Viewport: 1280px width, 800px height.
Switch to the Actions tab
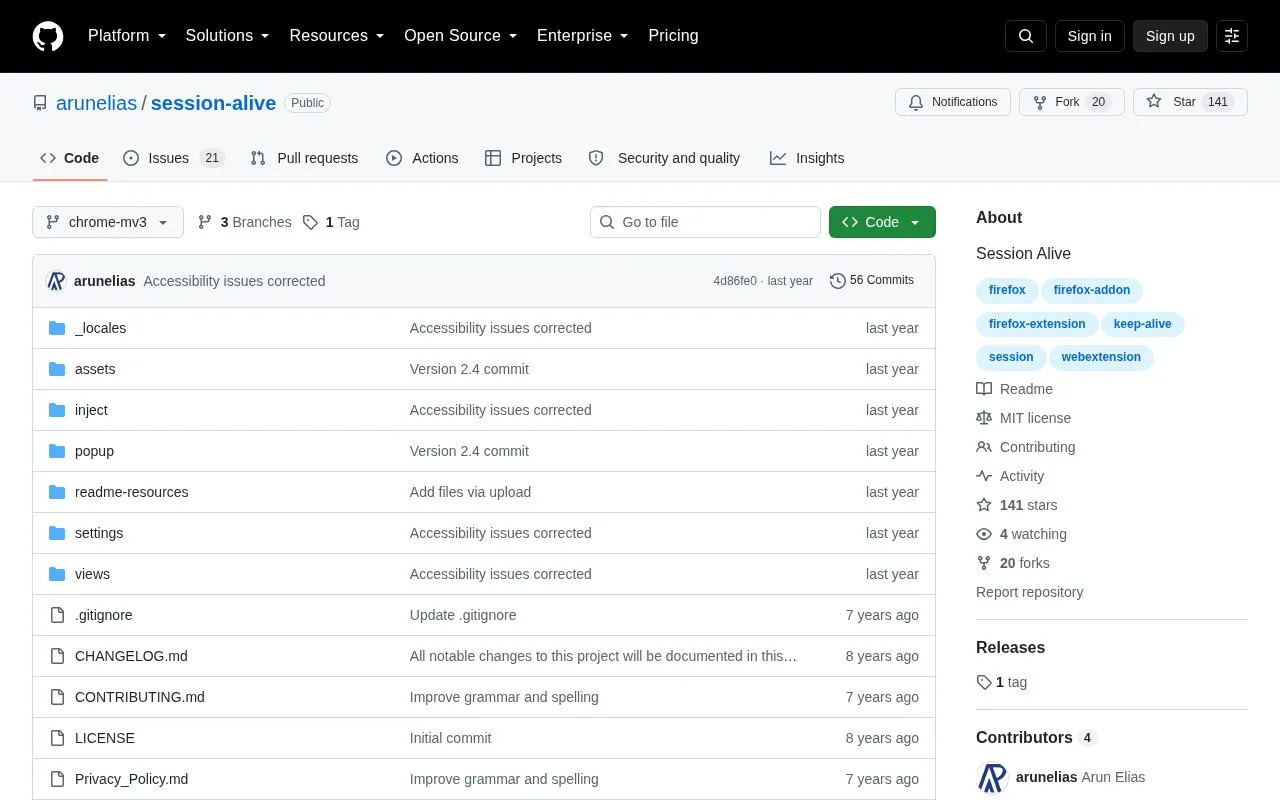[422, 158]
